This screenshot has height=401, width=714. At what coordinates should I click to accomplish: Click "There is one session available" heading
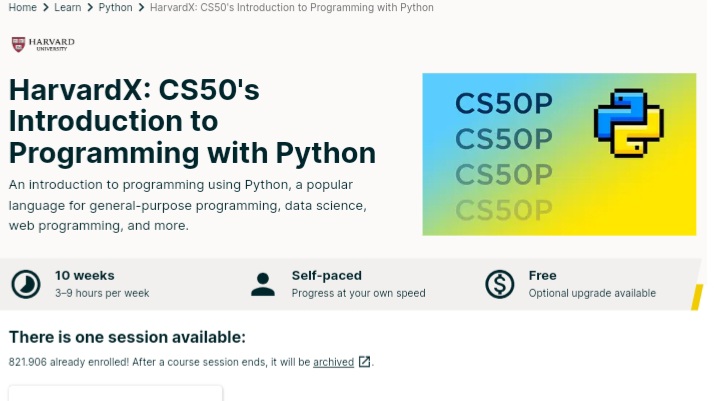point(127,337)
